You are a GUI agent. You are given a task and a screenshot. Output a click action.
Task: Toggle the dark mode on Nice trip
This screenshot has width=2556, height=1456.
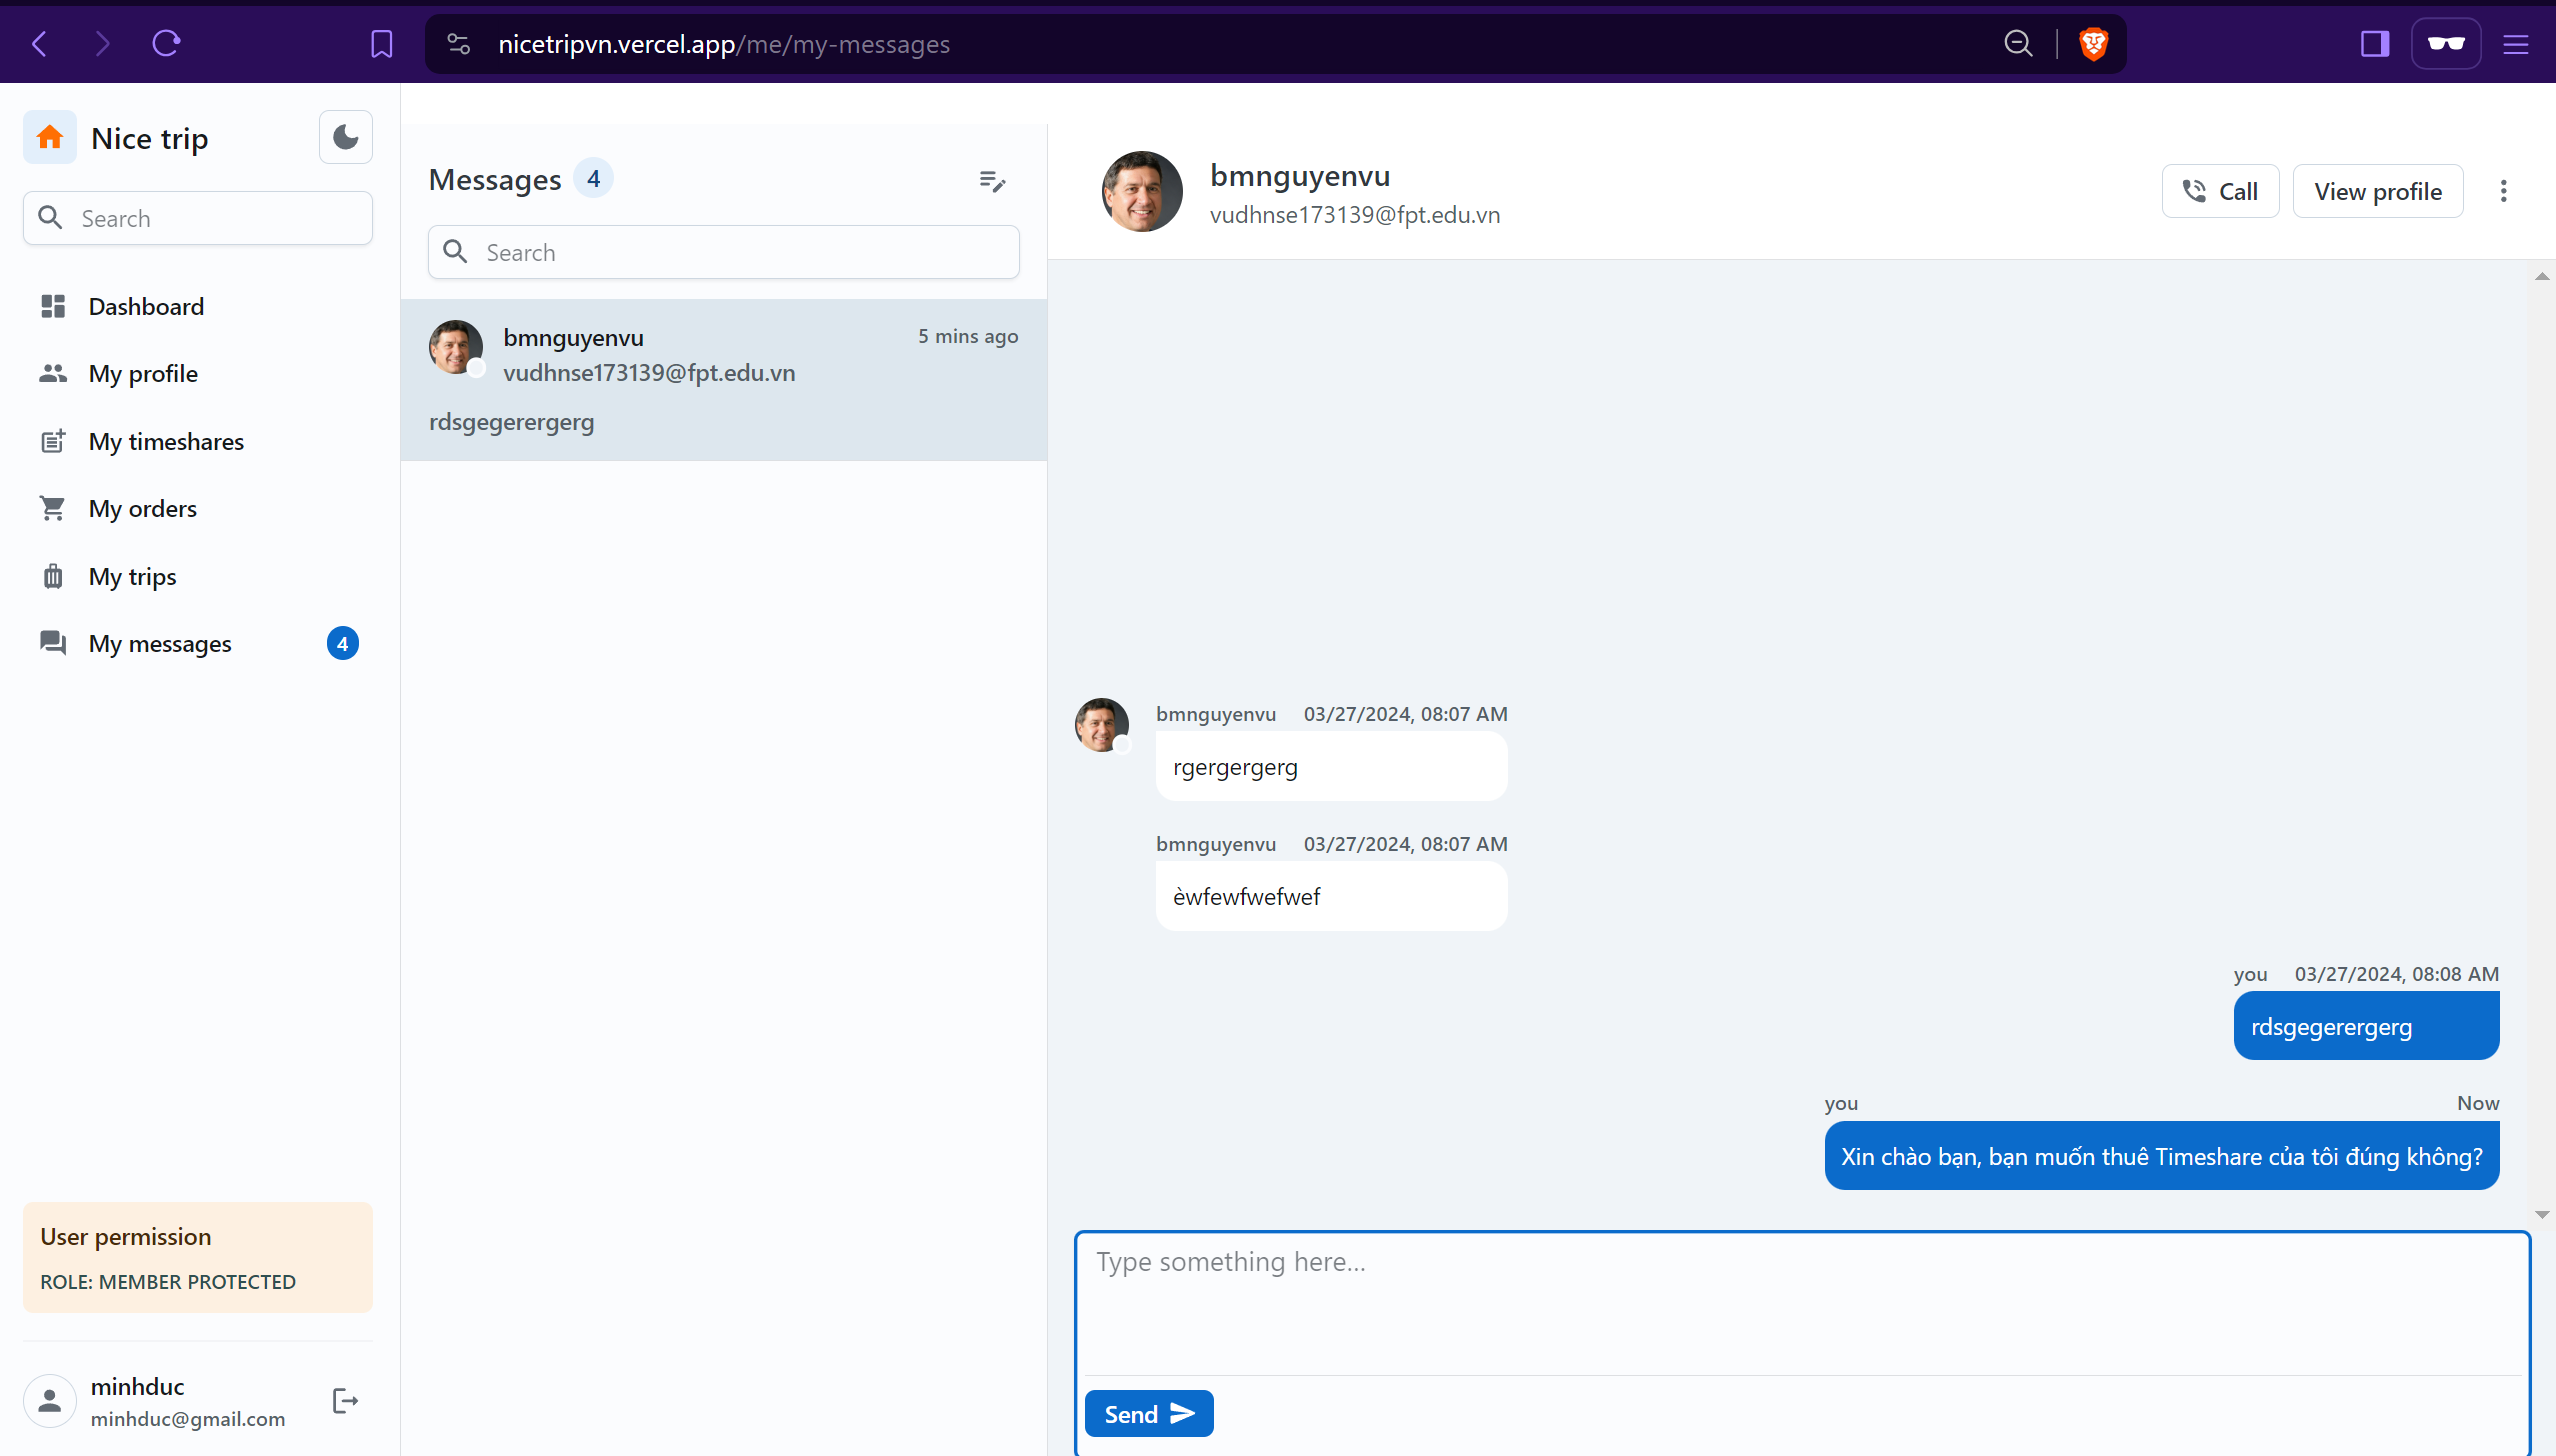[346, 137]
